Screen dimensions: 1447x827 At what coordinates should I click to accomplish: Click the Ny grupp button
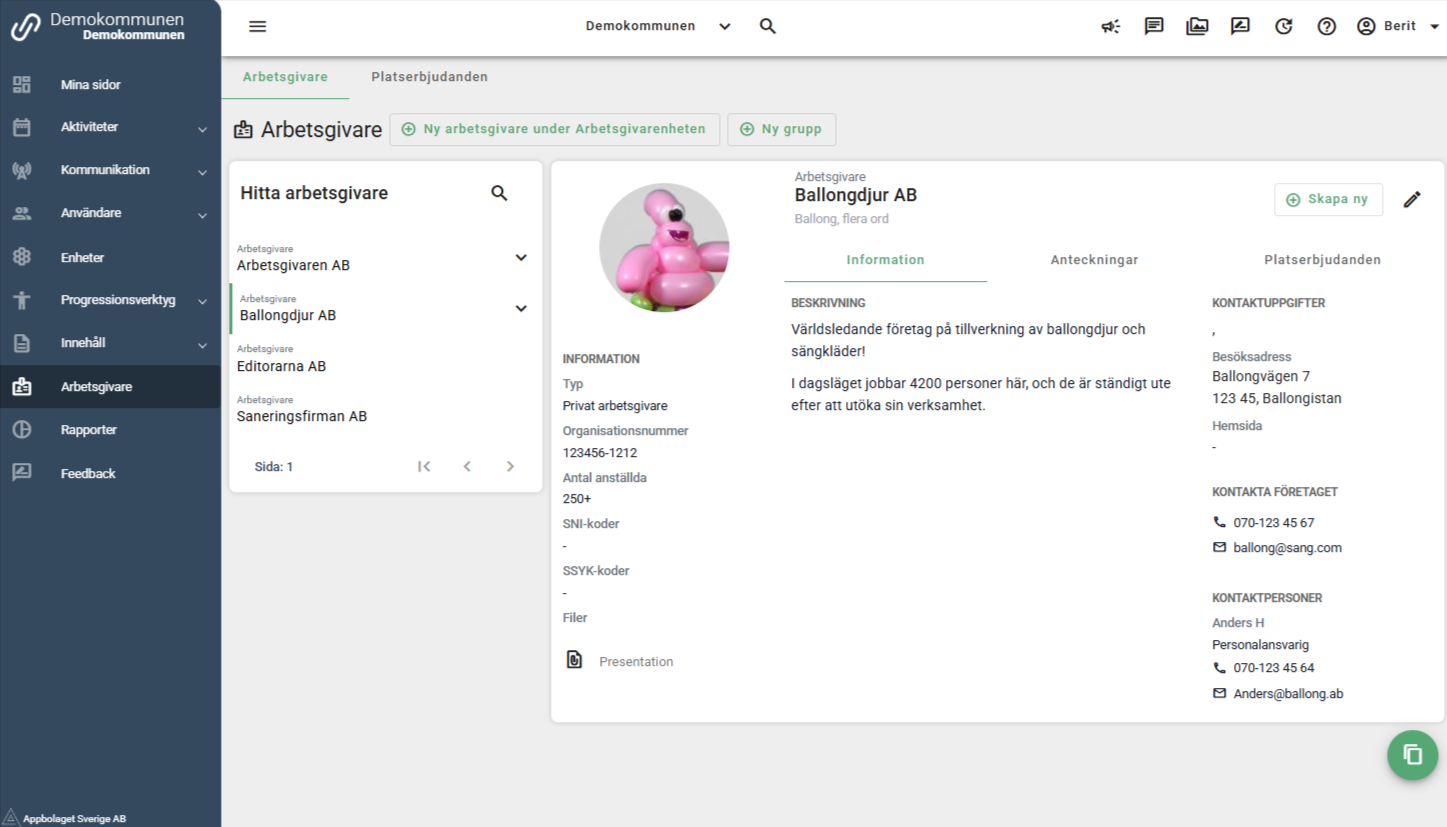[x=781, y=129]
